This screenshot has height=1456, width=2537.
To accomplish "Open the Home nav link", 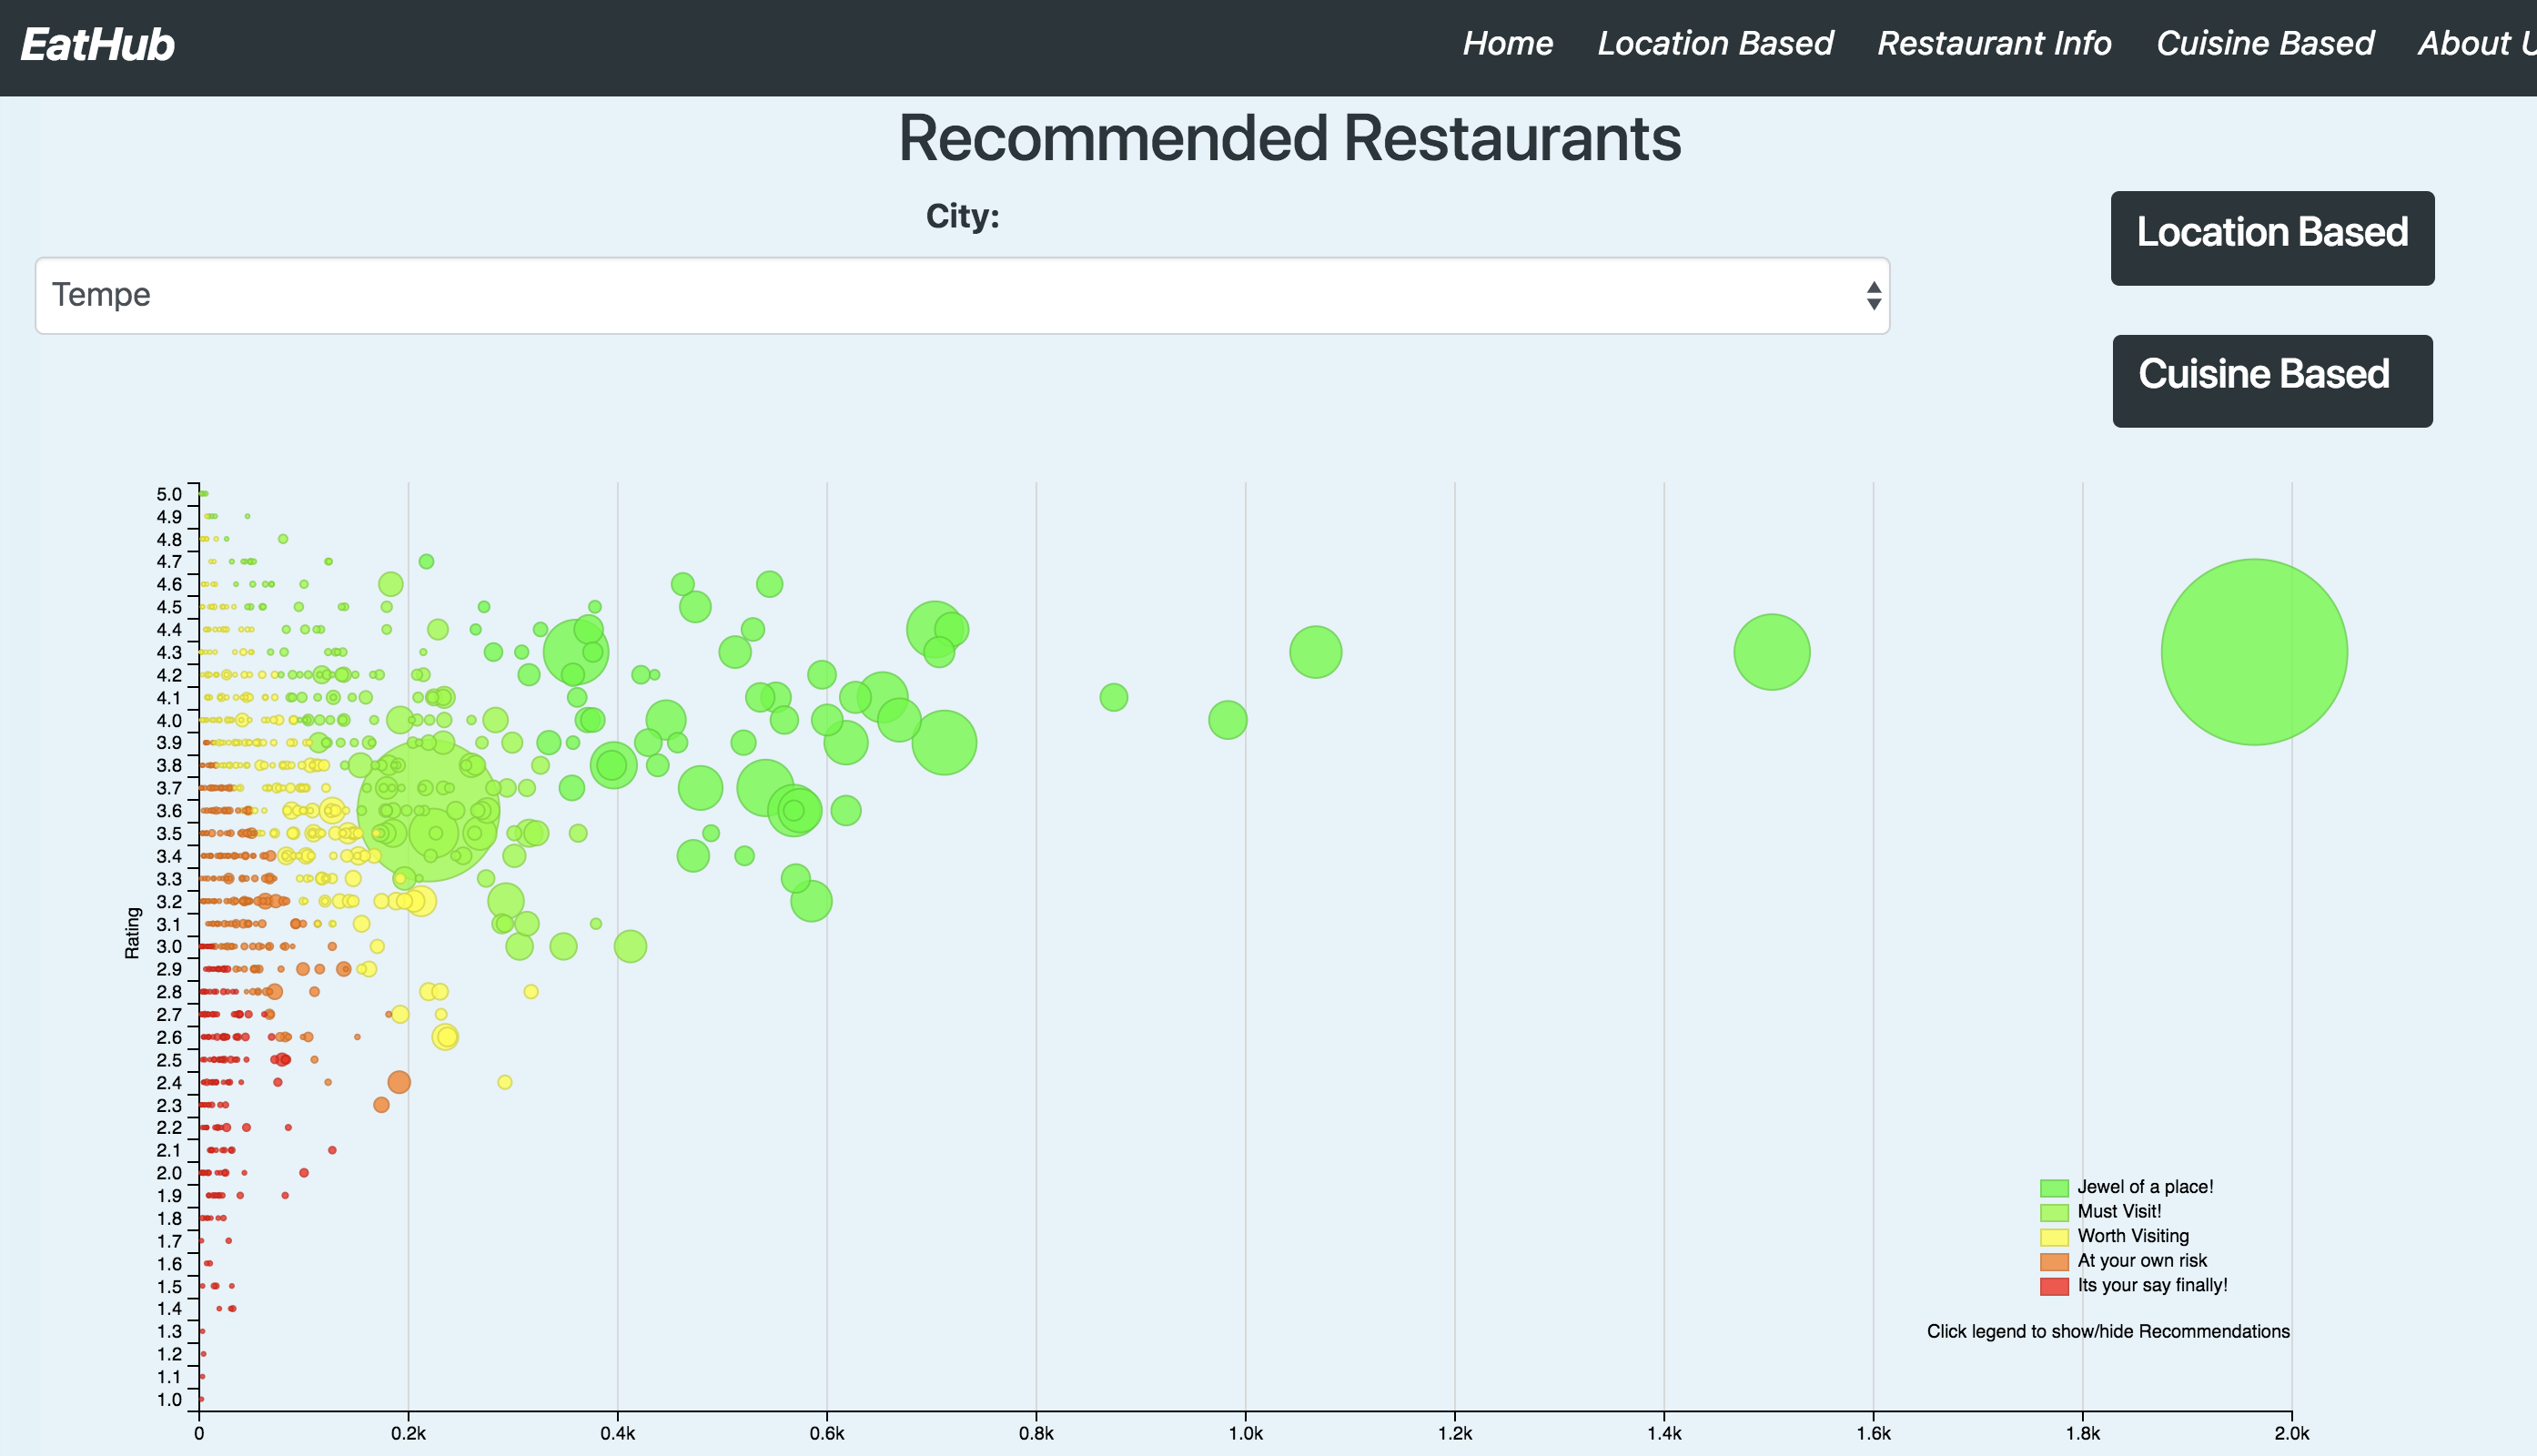I will [1507, 43].
